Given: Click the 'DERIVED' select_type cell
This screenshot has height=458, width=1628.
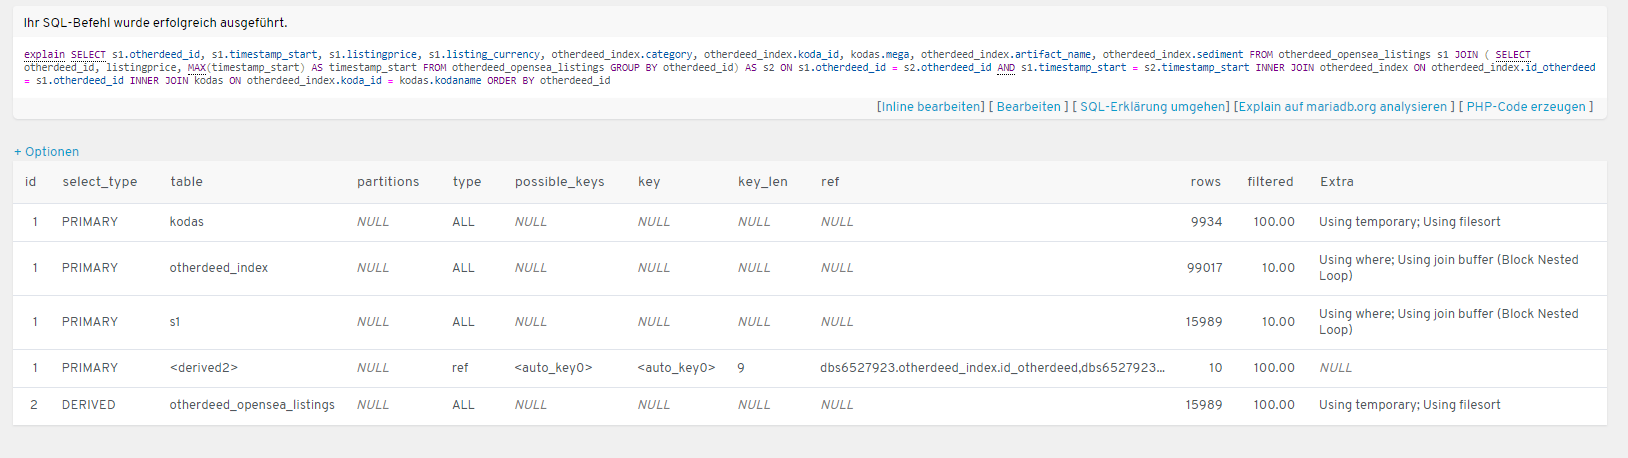Looking at the screenshot, I should coord(89,405).
